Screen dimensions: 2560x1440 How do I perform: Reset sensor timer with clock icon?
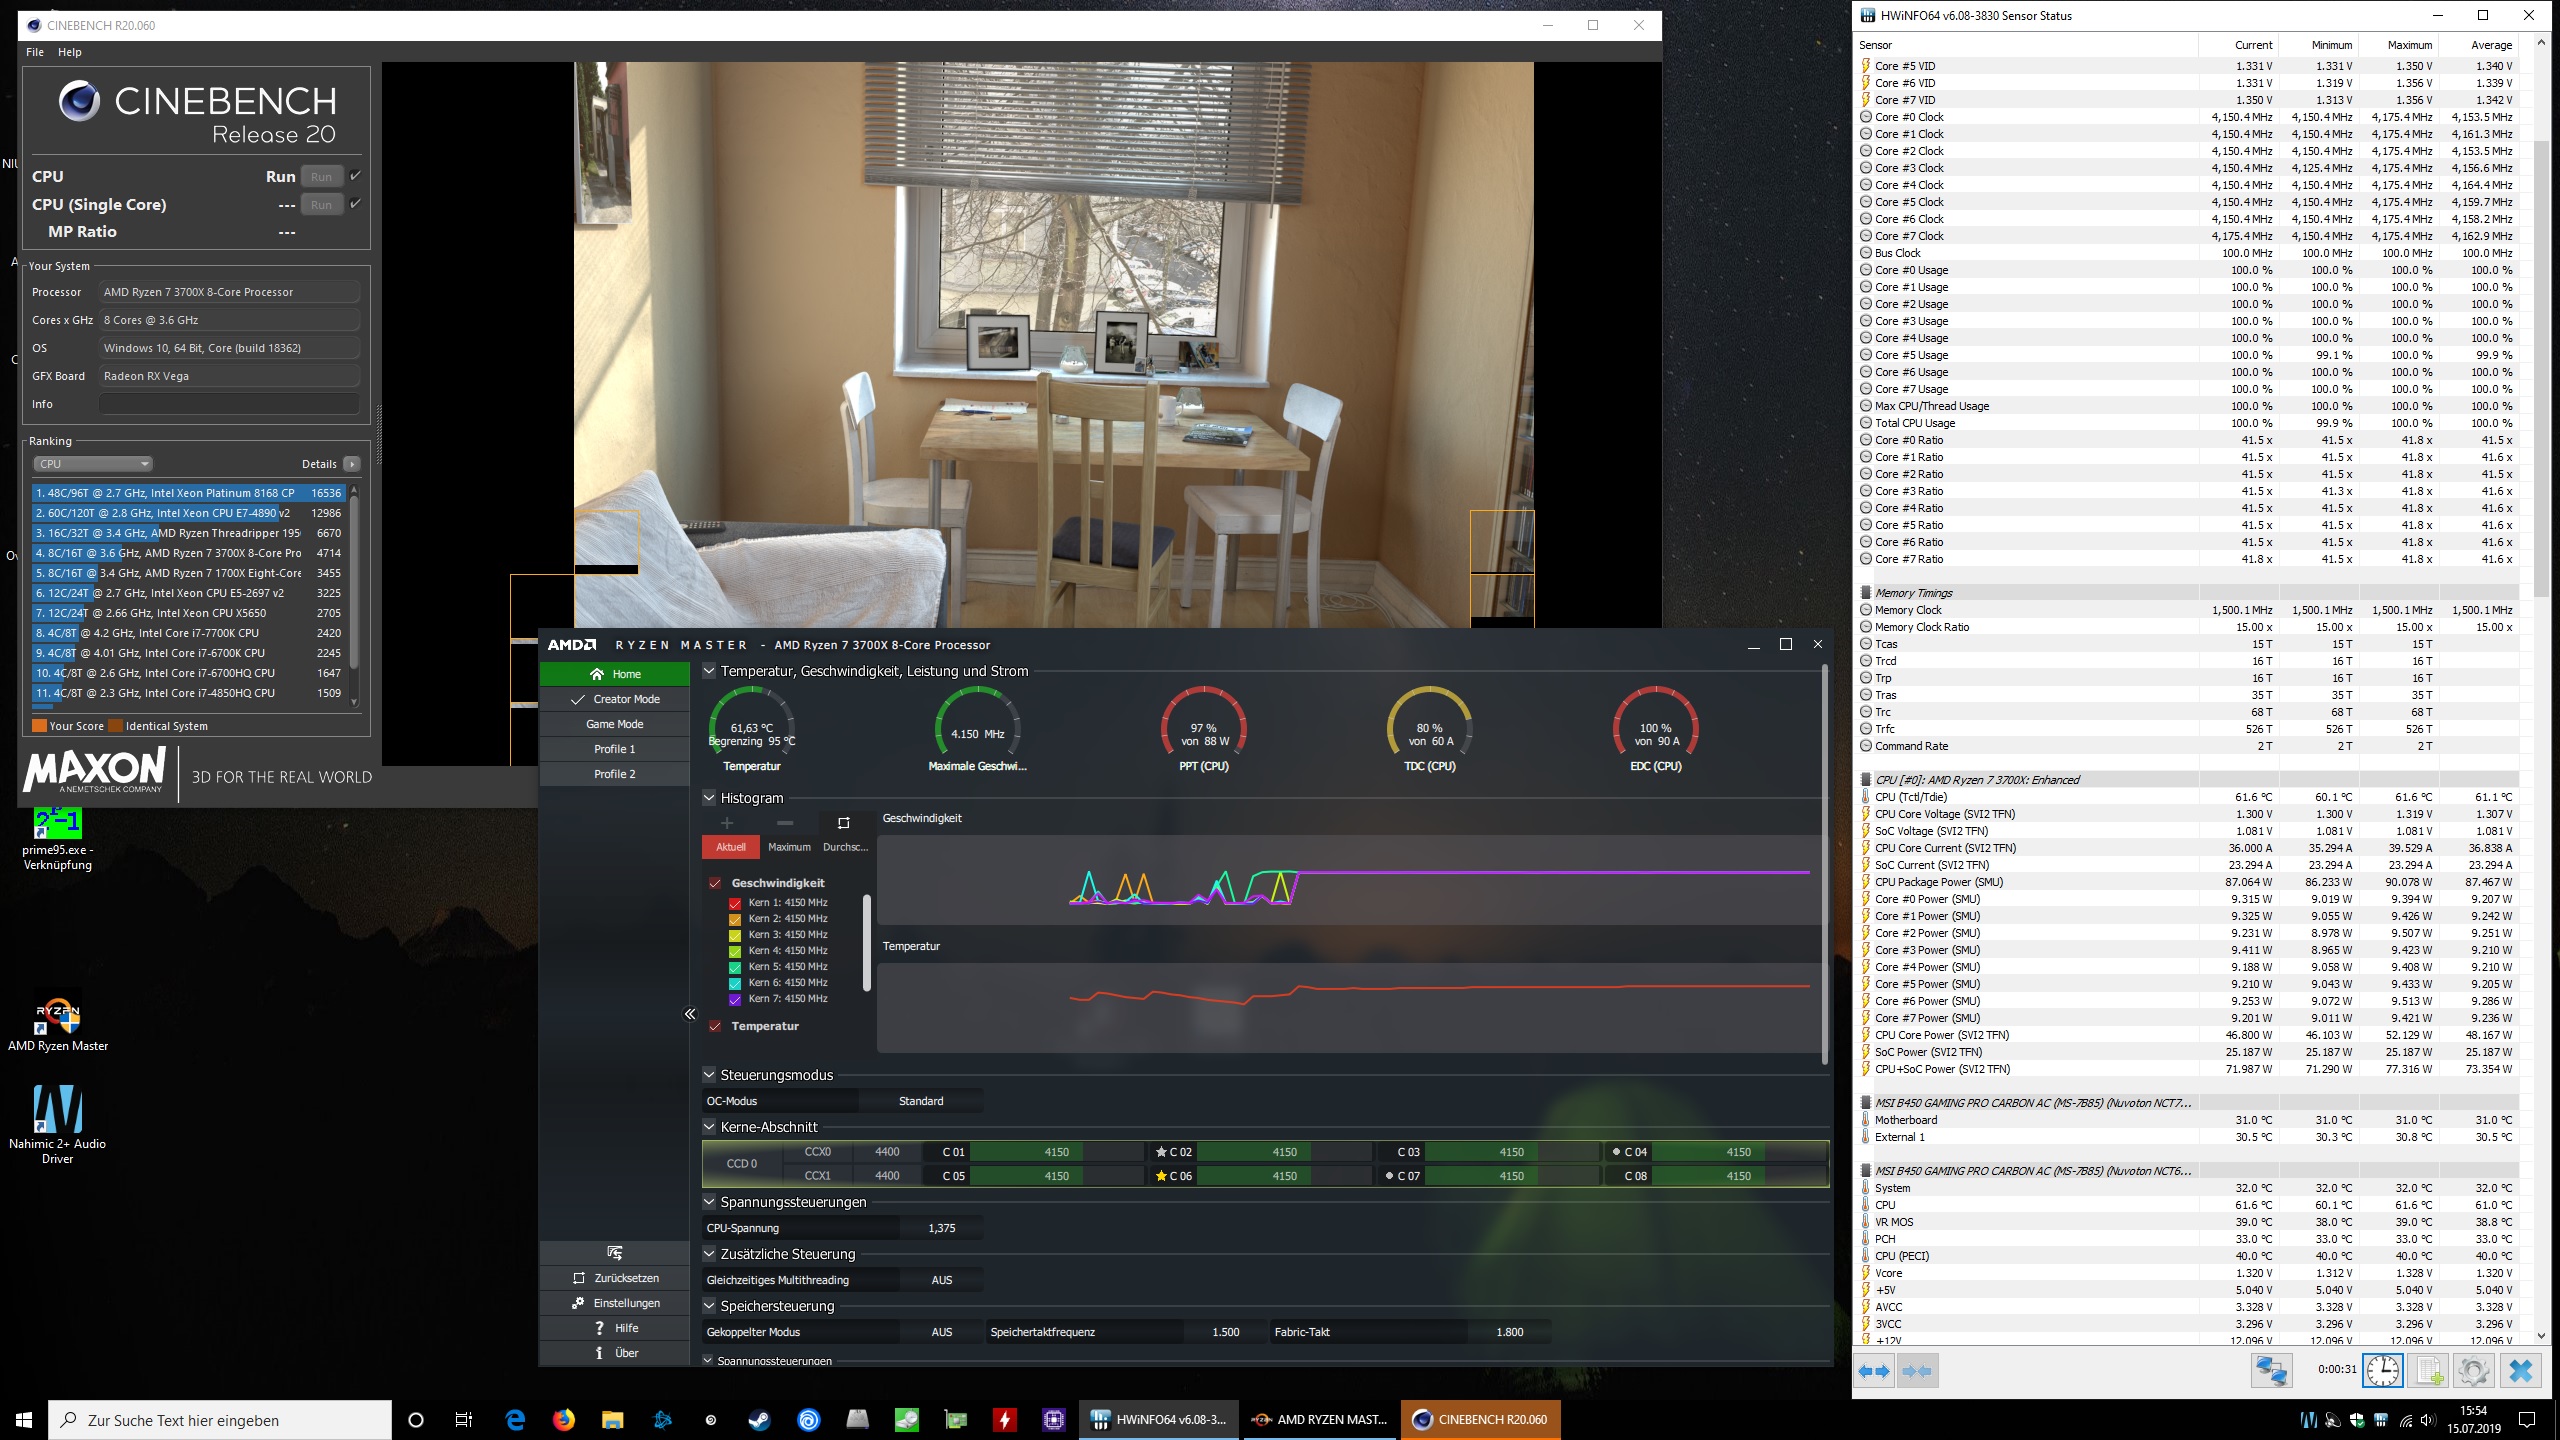pyautogui.click(x=2383, y=1370)
